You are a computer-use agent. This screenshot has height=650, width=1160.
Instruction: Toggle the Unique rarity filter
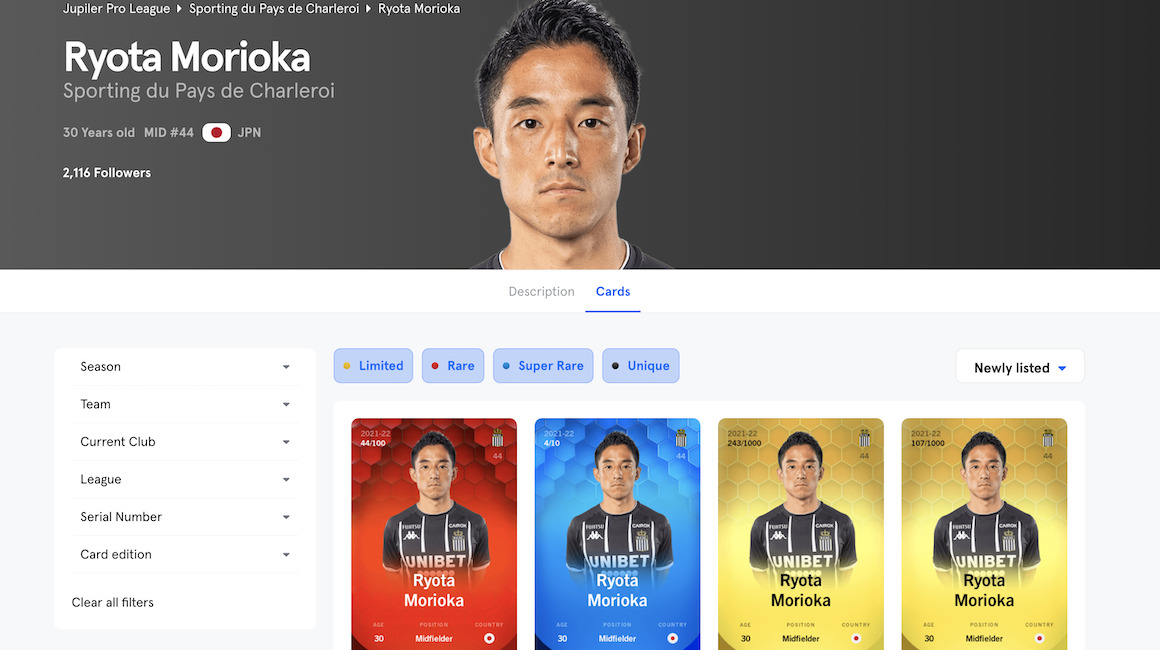pyautogui.click(x=641, y=365)
